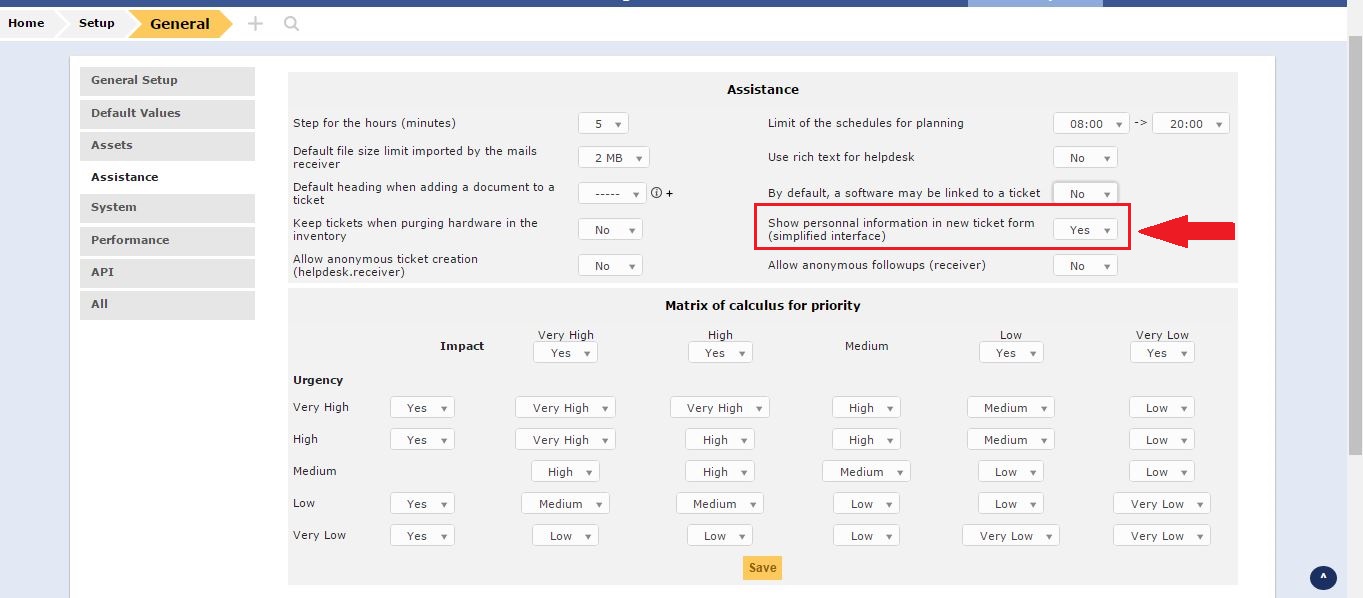Open priority for Very High urgency, Low impact
Screen dimensions: 1363x598
coord(1011,408)
